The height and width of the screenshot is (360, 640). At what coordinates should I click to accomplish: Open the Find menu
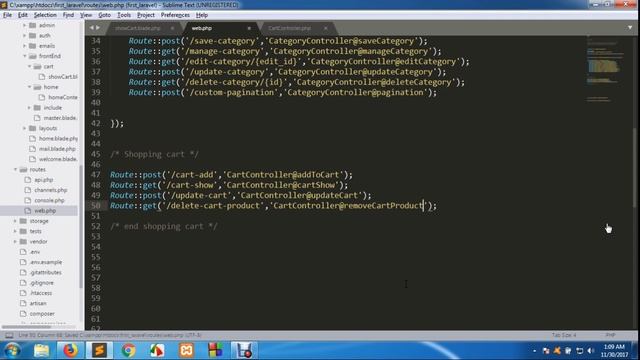coord(68,15)
